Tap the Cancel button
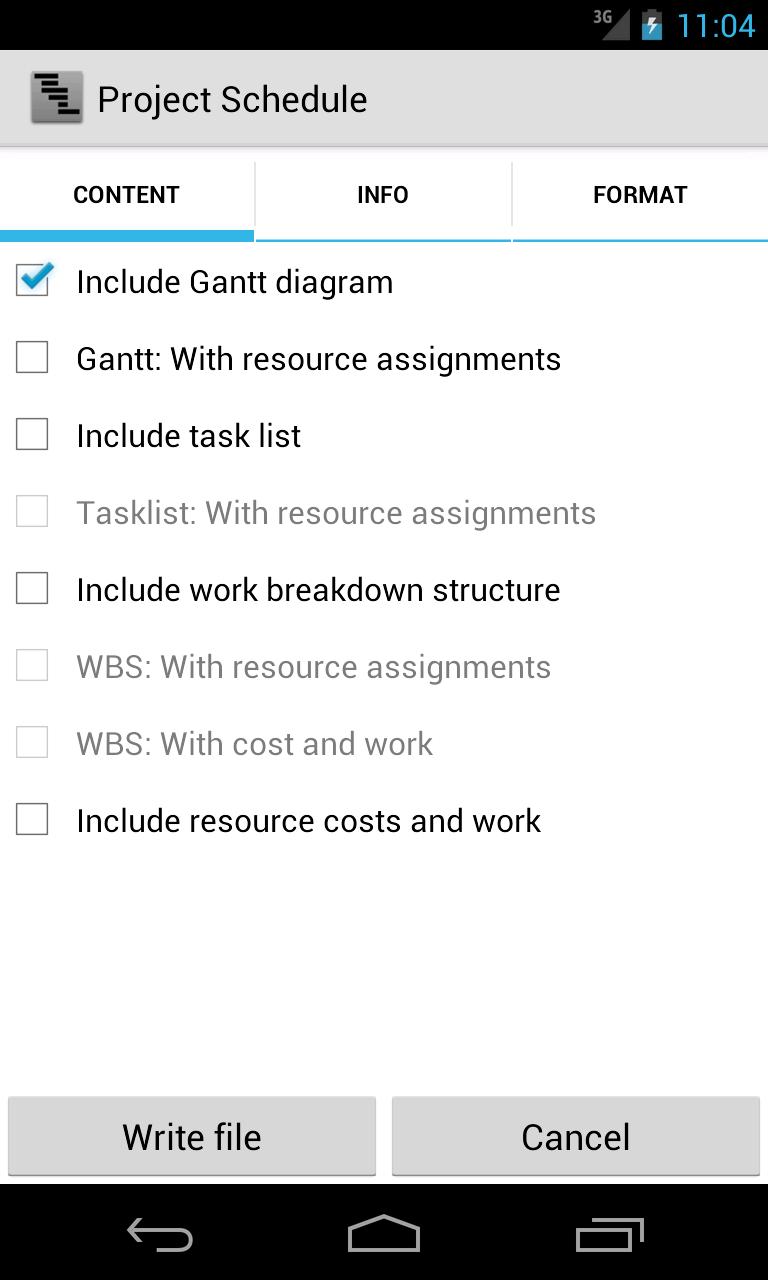This screenshot has width=768, height=1280. coord(575,1136)
